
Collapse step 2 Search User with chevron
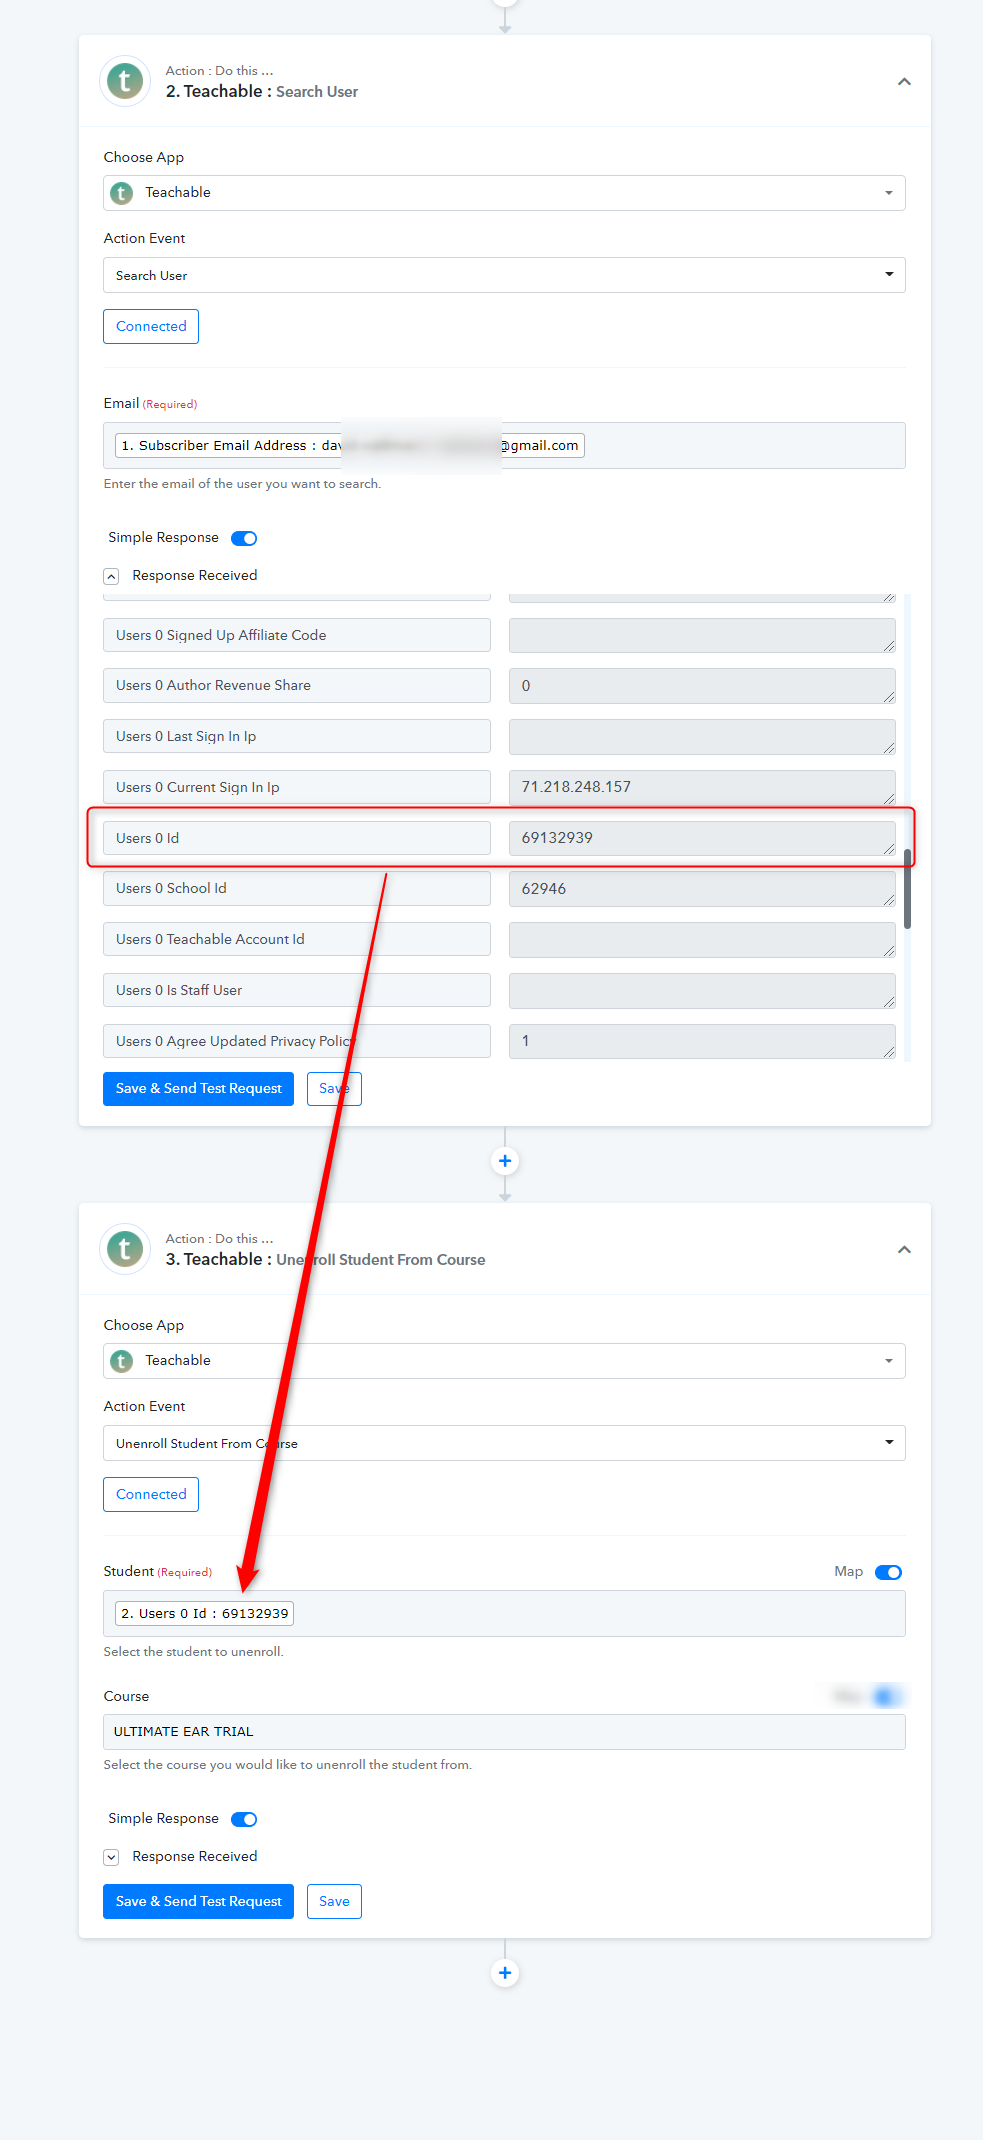pos(904,82)
